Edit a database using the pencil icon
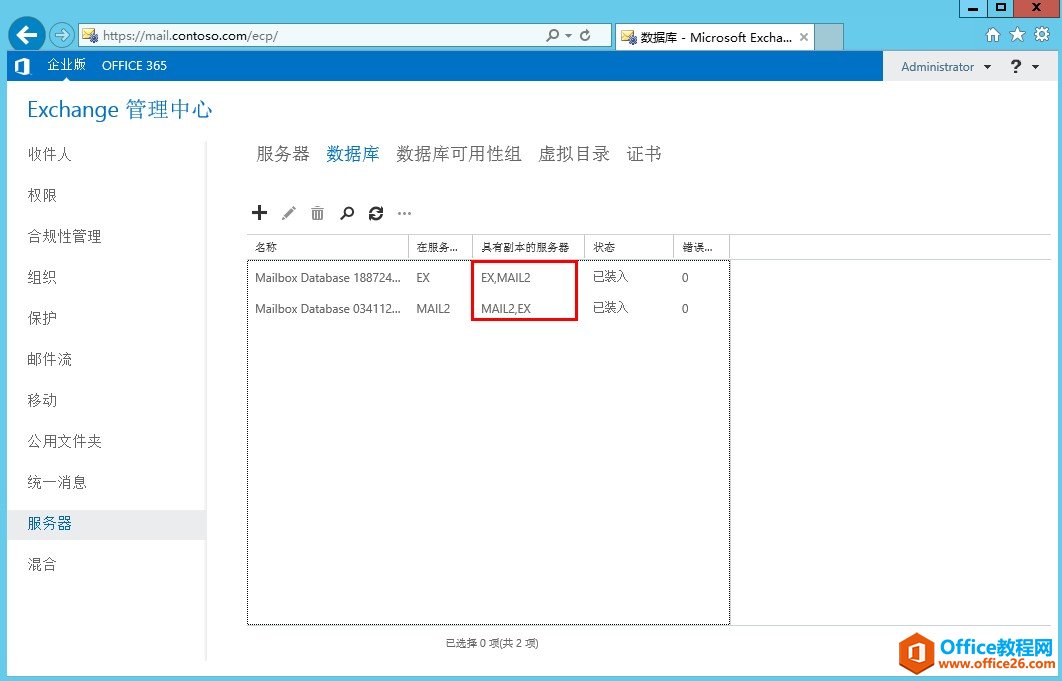1062x681 pixels. click(288, 212)
